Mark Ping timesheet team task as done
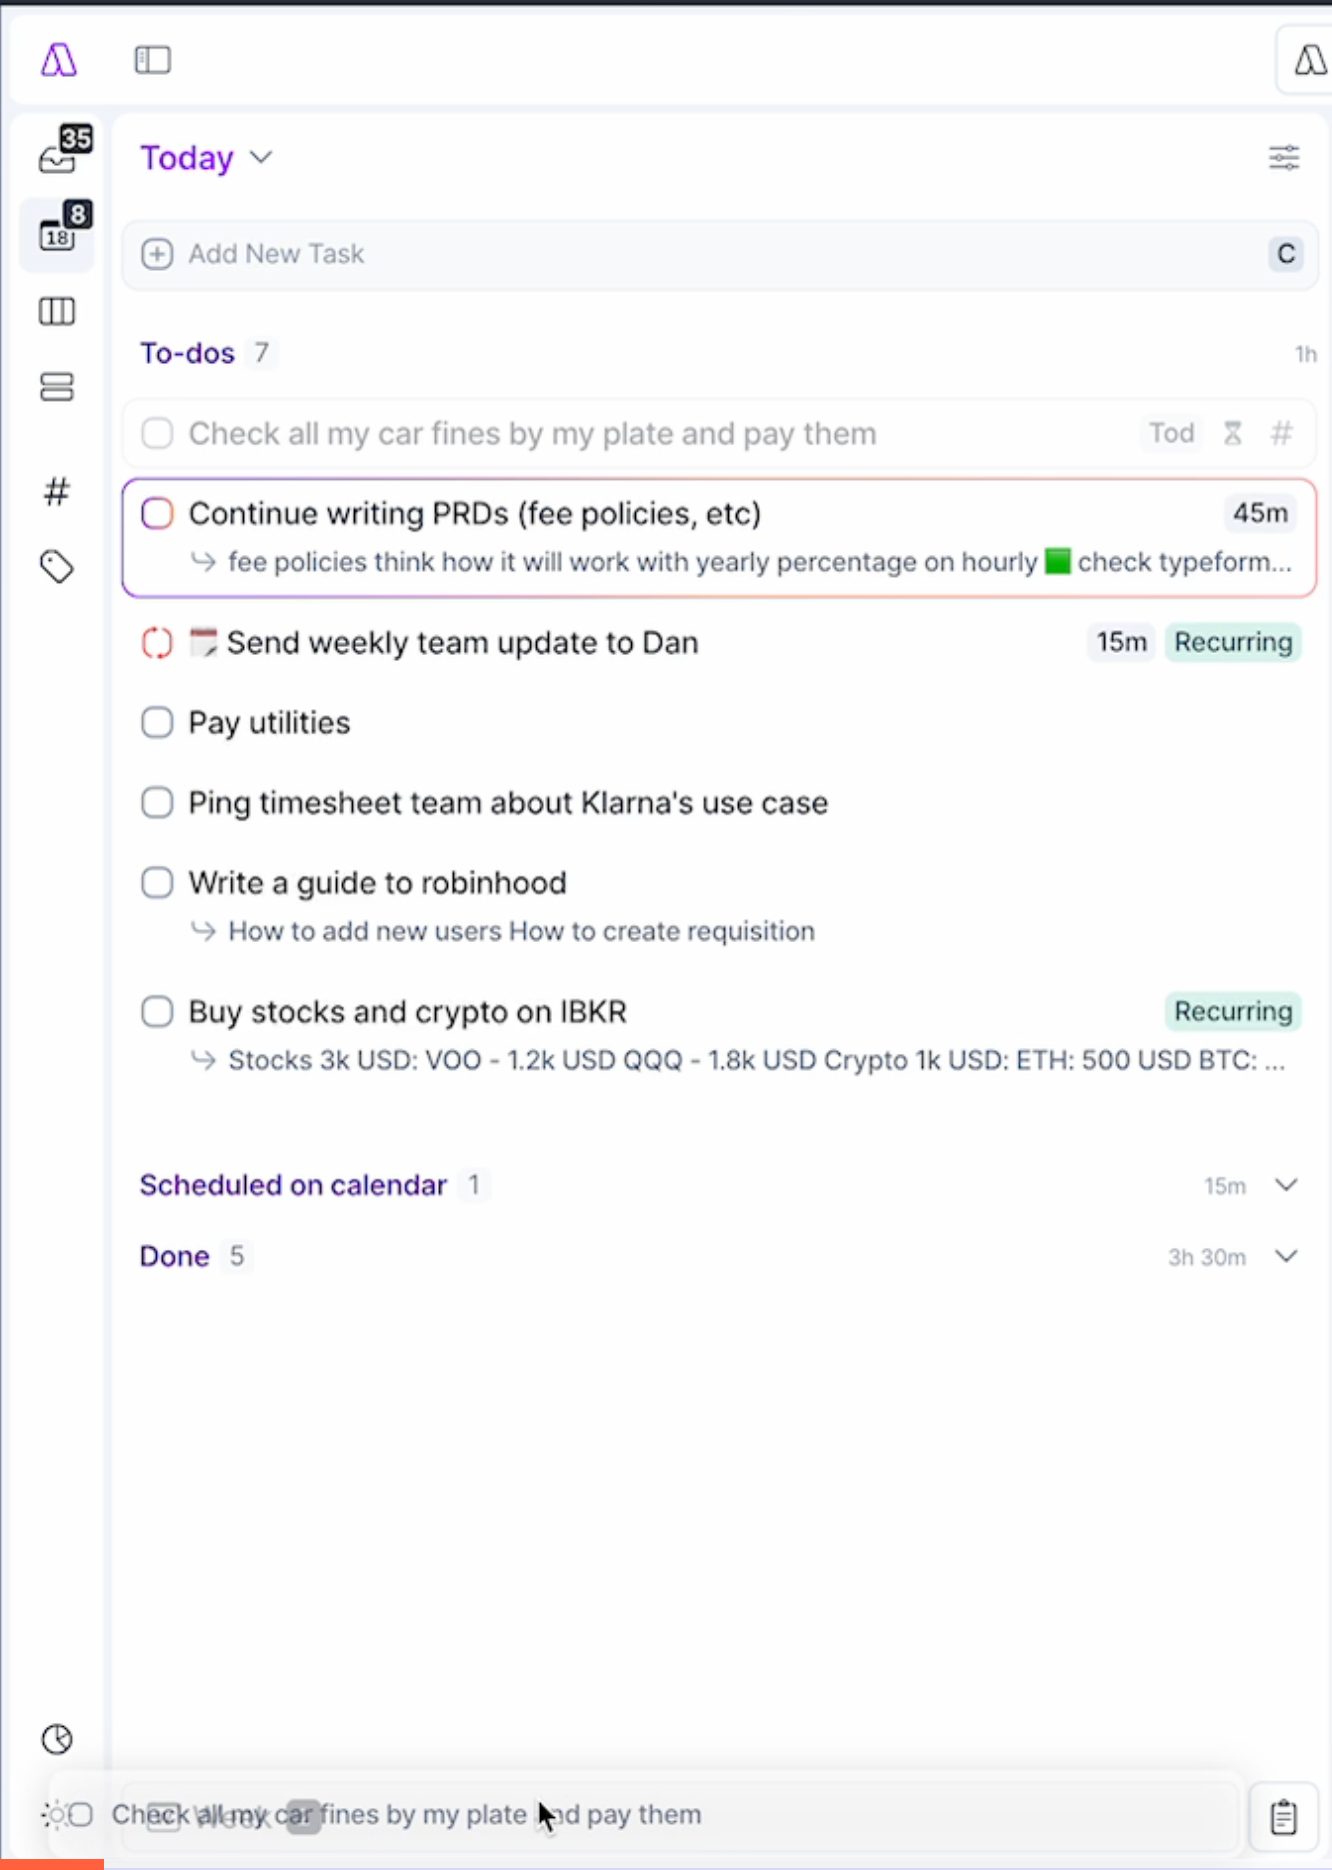1332x1870 pixels. (157, 802)
